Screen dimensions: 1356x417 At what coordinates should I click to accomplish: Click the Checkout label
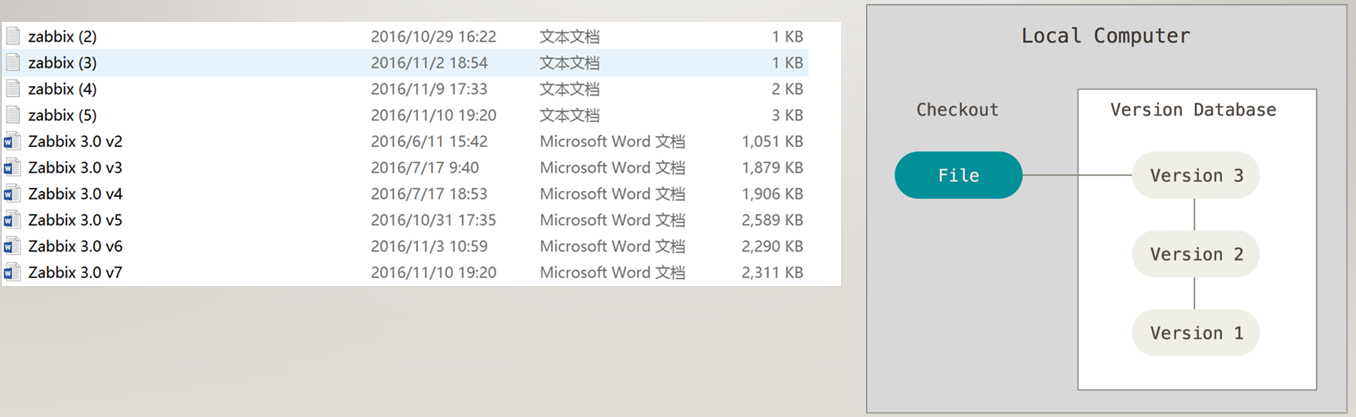957,109
